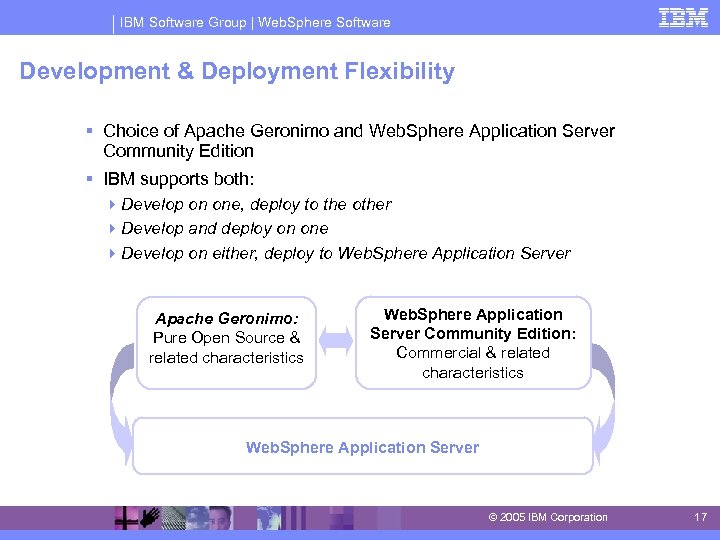Click the WebSphere Software header text
Viewport: 720px width, 540px height.
[324, 22]
